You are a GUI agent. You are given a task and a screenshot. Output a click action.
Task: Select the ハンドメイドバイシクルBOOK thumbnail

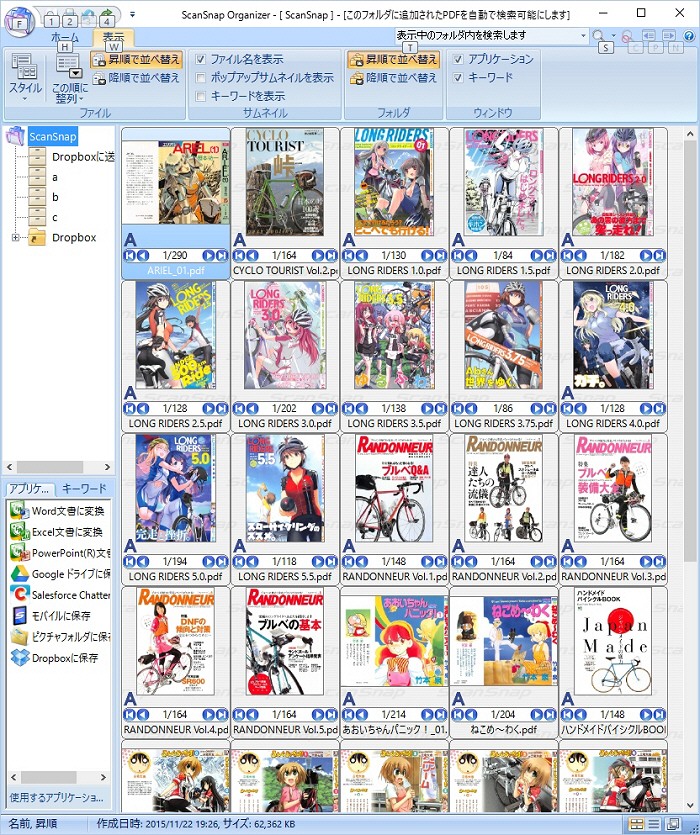613,642
